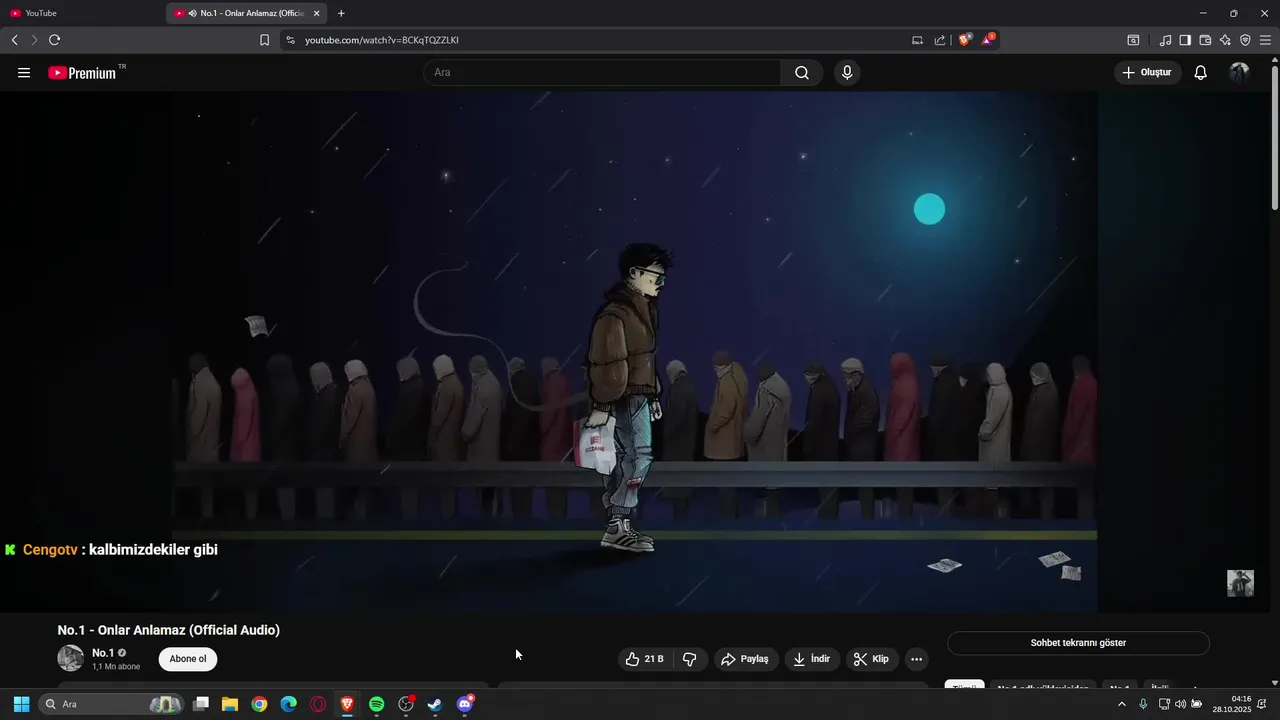This screenshot has height=720, width=1280.
Task: Open the browser main menu
Action: [1265, 40]
